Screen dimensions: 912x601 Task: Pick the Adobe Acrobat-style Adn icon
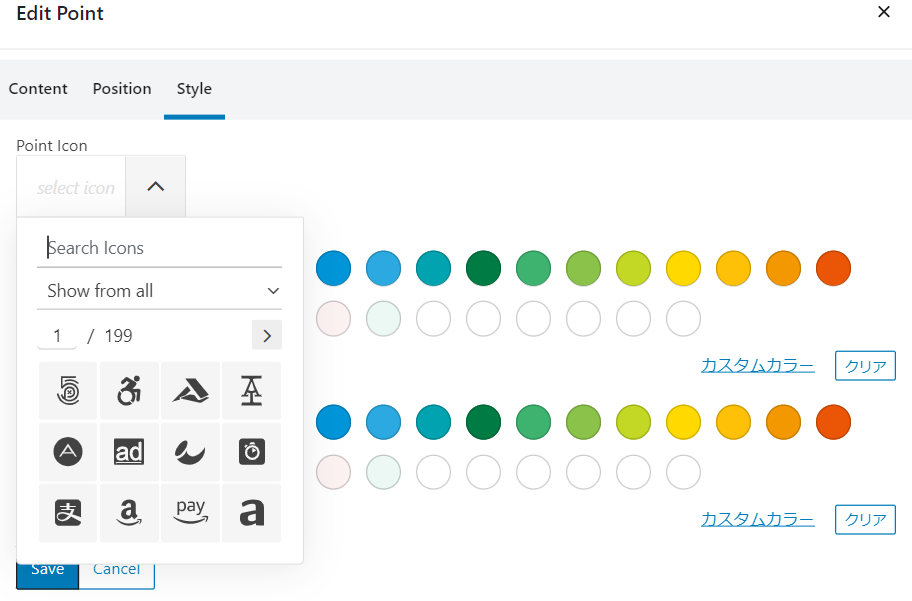click(x=190, y=390)
